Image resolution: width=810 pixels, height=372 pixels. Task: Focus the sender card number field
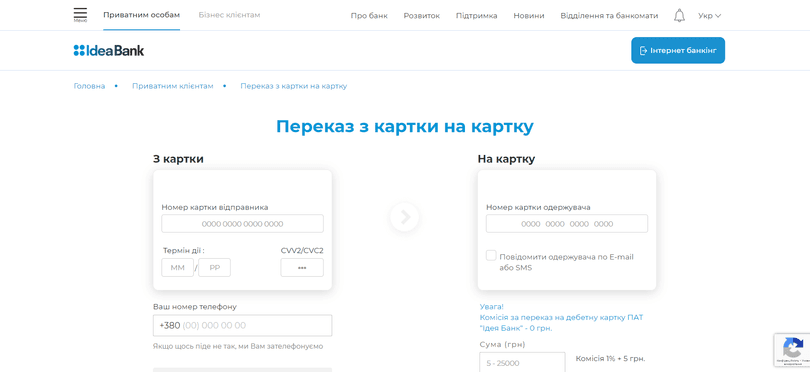tap(242, 224)
